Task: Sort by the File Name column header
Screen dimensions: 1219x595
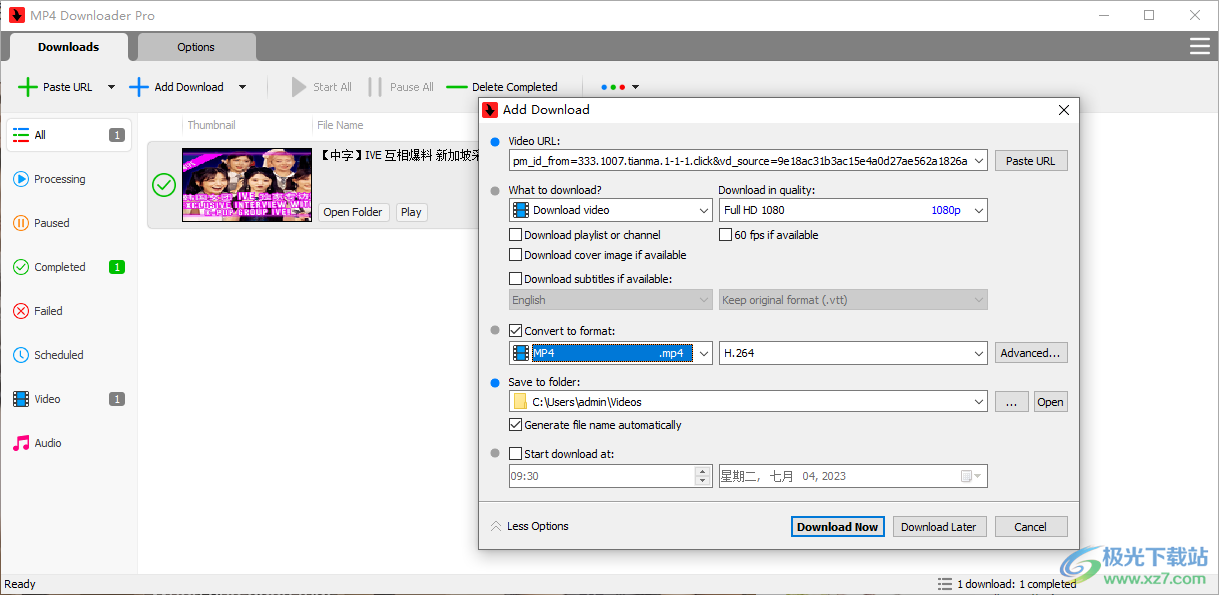Action: click(x=340, y=125)
